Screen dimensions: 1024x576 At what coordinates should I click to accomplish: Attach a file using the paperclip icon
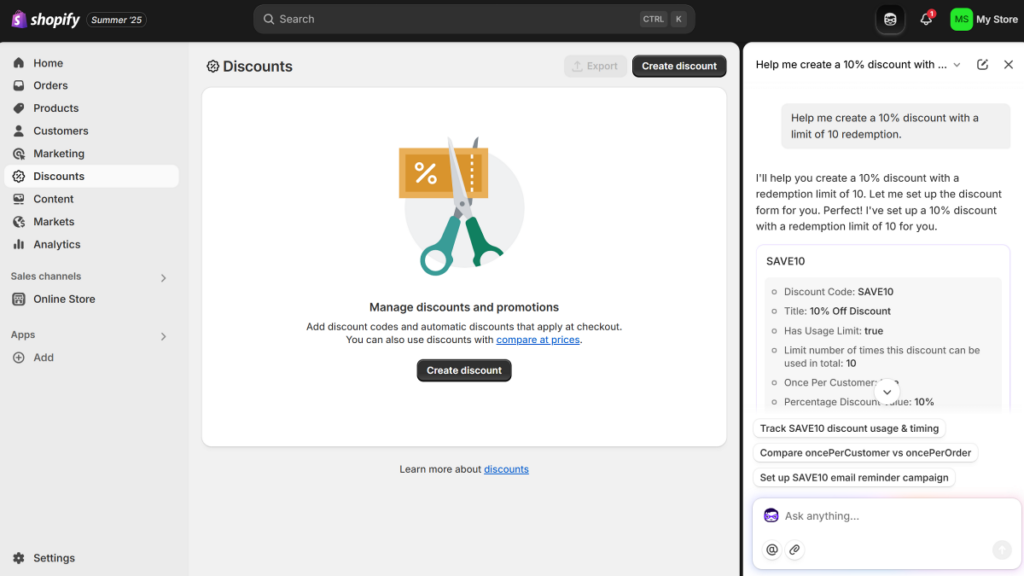click(795, 549)
